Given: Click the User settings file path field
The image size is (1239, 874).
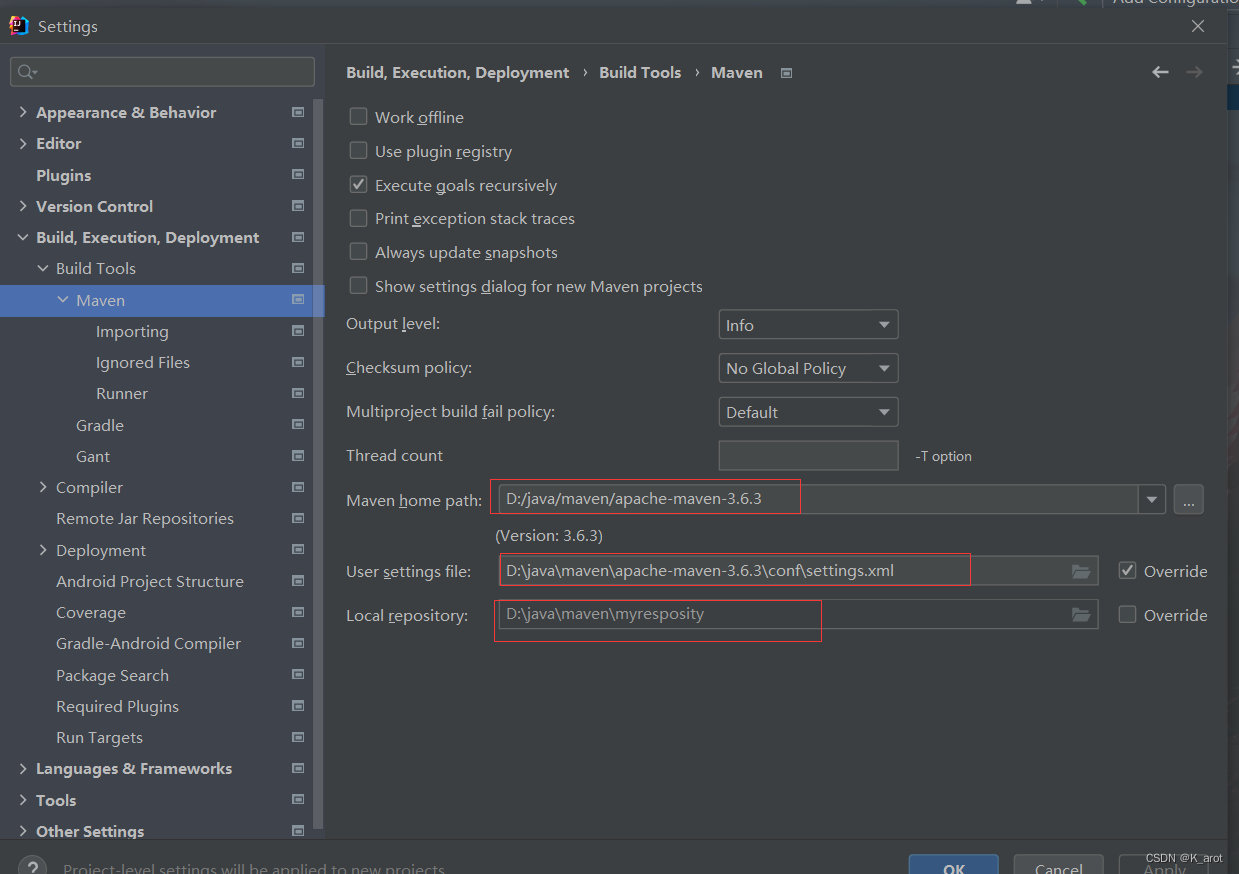Looking at the screenshot, I should [799, 571].
